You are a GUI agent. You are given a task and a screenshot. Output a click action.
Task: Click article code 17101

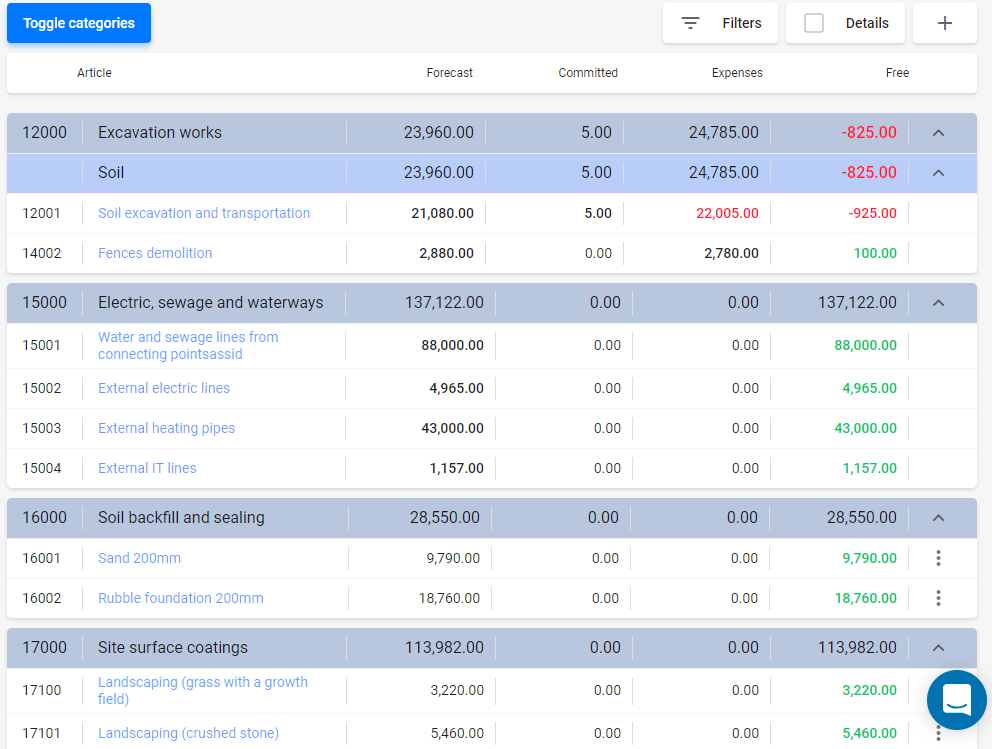point(42,733)
